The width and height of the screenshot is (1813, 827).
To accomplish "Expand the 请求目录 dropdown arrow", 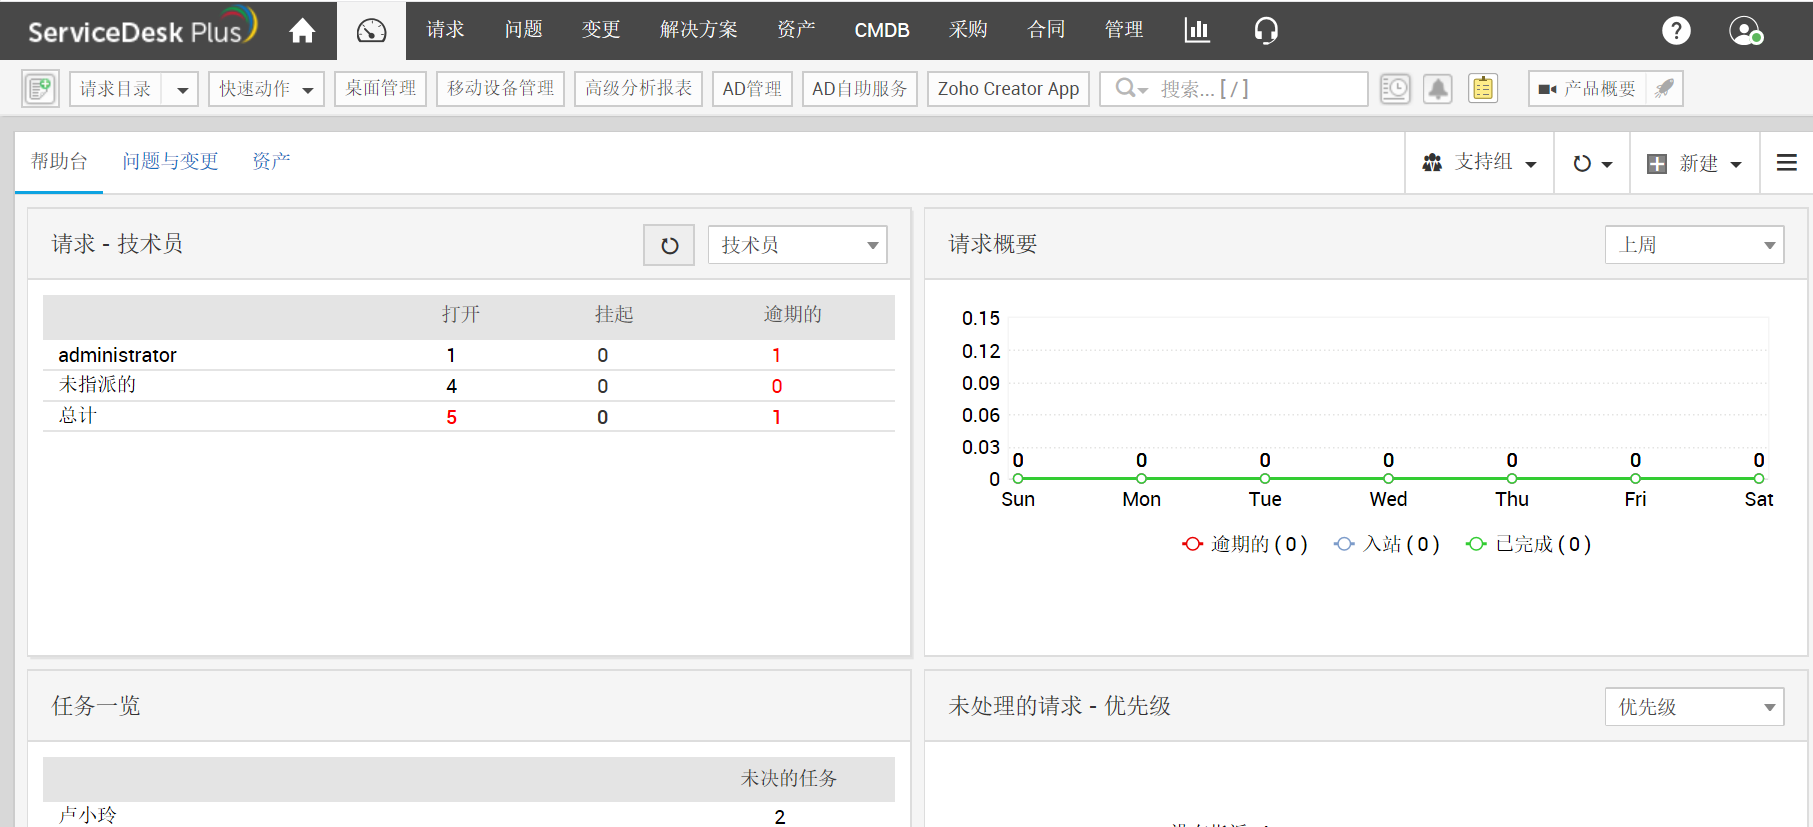I will 182,89.
